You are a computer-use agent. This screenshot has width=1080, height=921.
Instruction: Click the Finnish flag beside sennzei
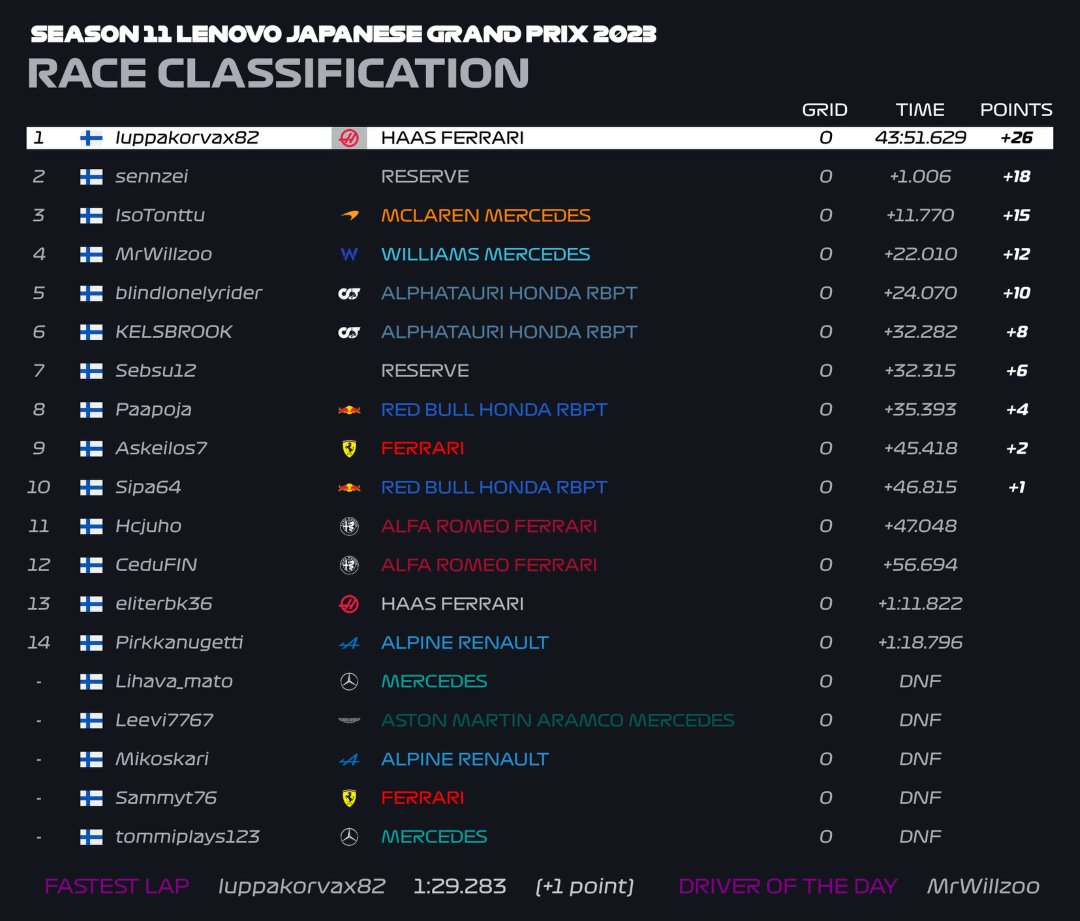(x=91, y=177)
